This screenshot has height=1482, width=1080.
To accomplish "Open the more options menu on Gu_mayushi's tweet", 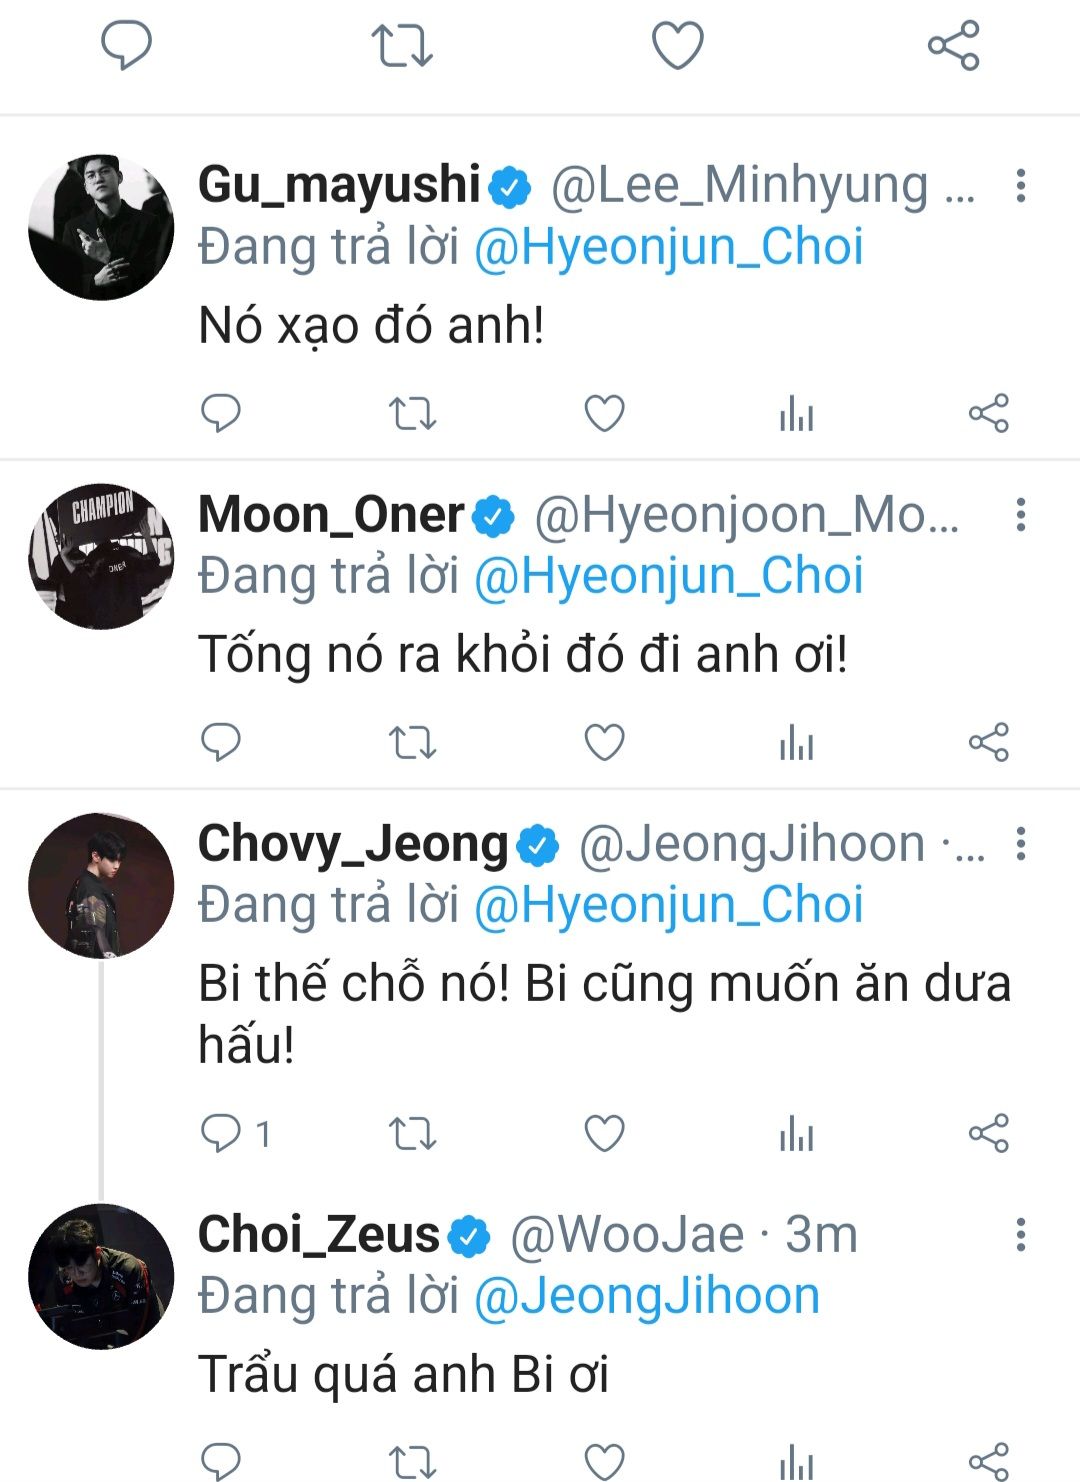I will tap(1020, 186).
